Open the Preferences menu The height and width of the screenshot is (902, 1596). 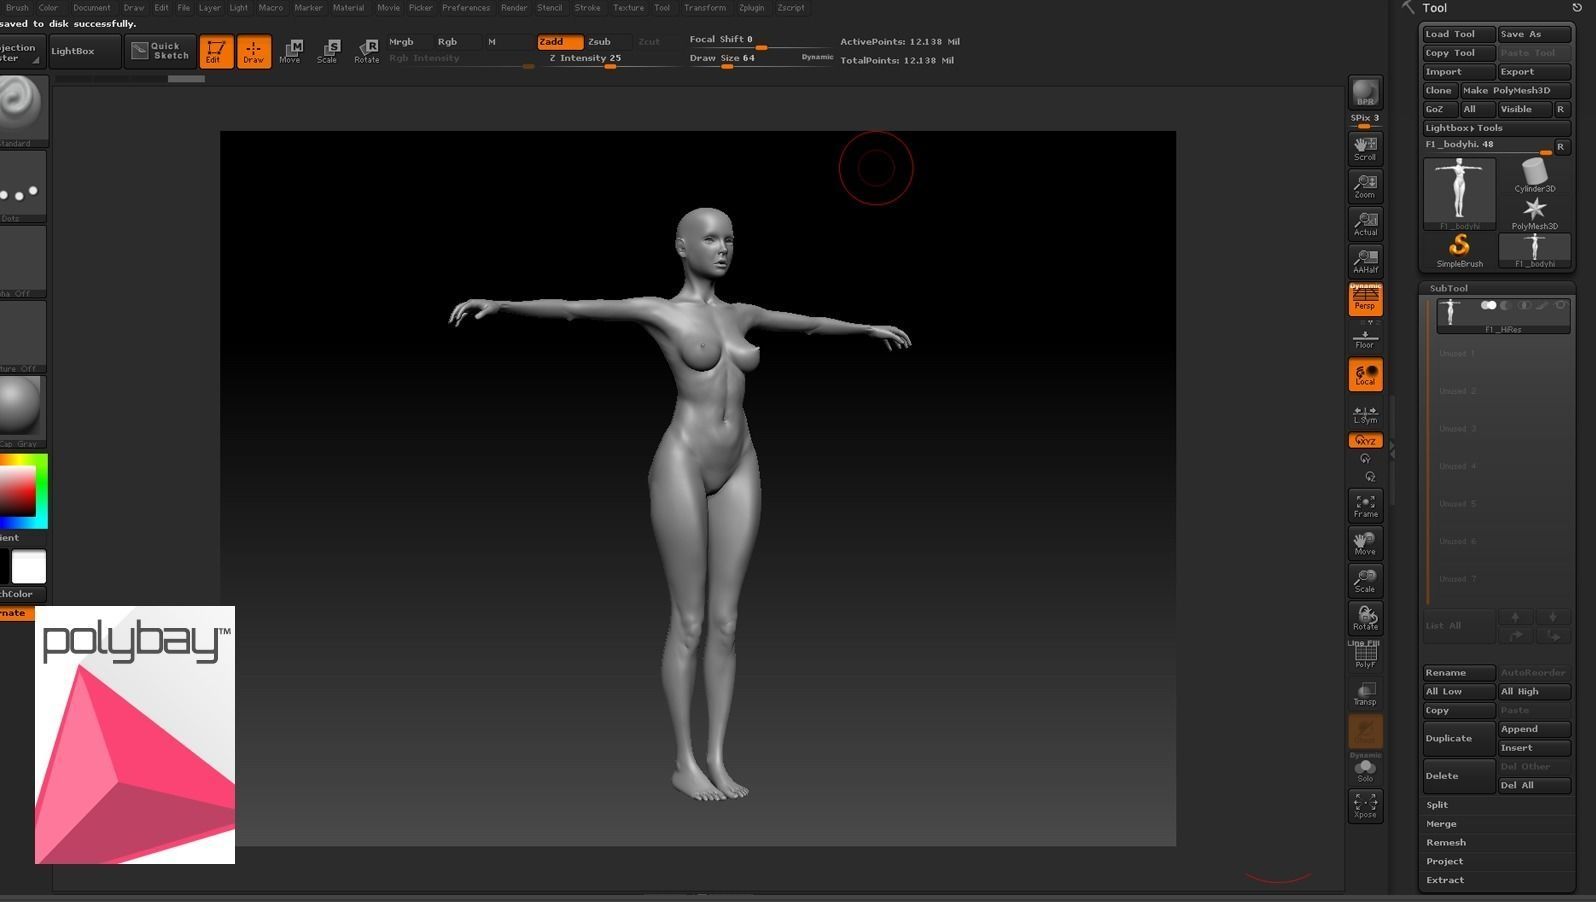(x=466, y=8)
